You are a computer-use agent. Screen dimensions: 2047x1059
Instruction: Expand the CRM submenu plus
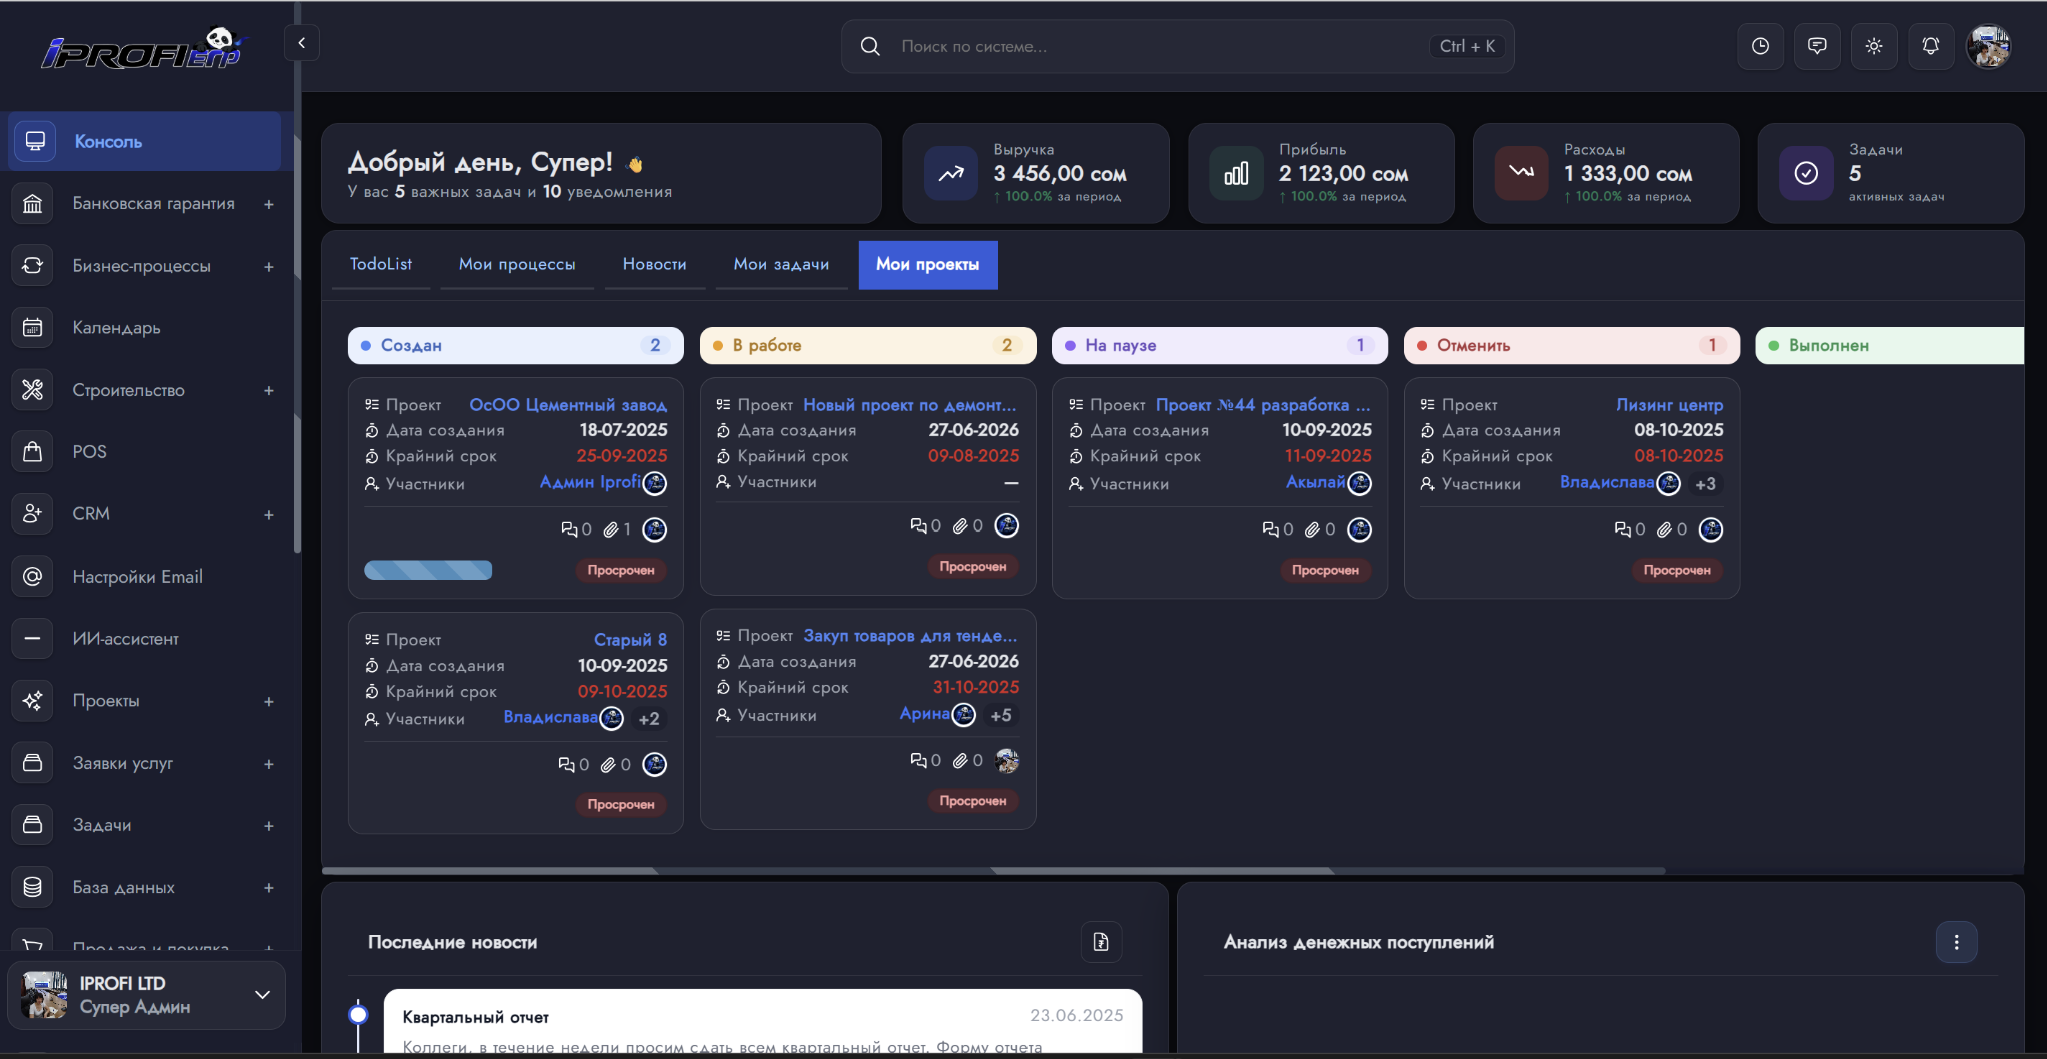269,514
